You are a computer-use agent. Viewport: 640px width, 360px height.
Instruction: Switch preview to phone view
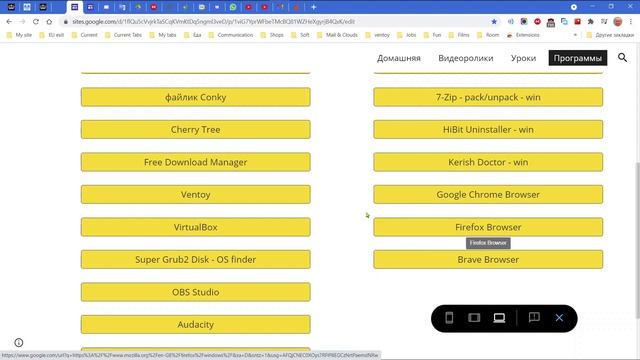[x=449, y=318]
